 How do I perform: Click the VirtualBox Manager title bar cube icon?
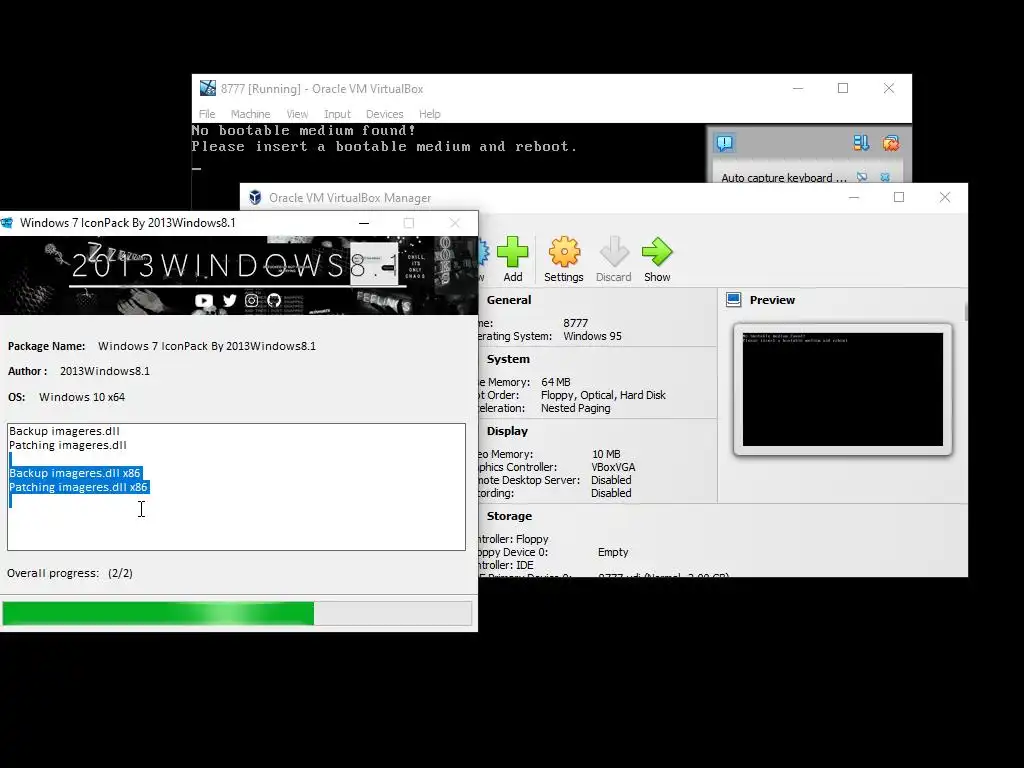[x=255, y=197]
